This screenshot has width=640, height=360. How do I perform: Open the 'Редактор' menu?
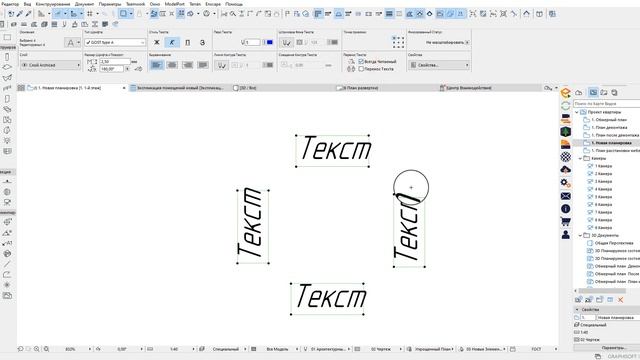pos(11,4)
